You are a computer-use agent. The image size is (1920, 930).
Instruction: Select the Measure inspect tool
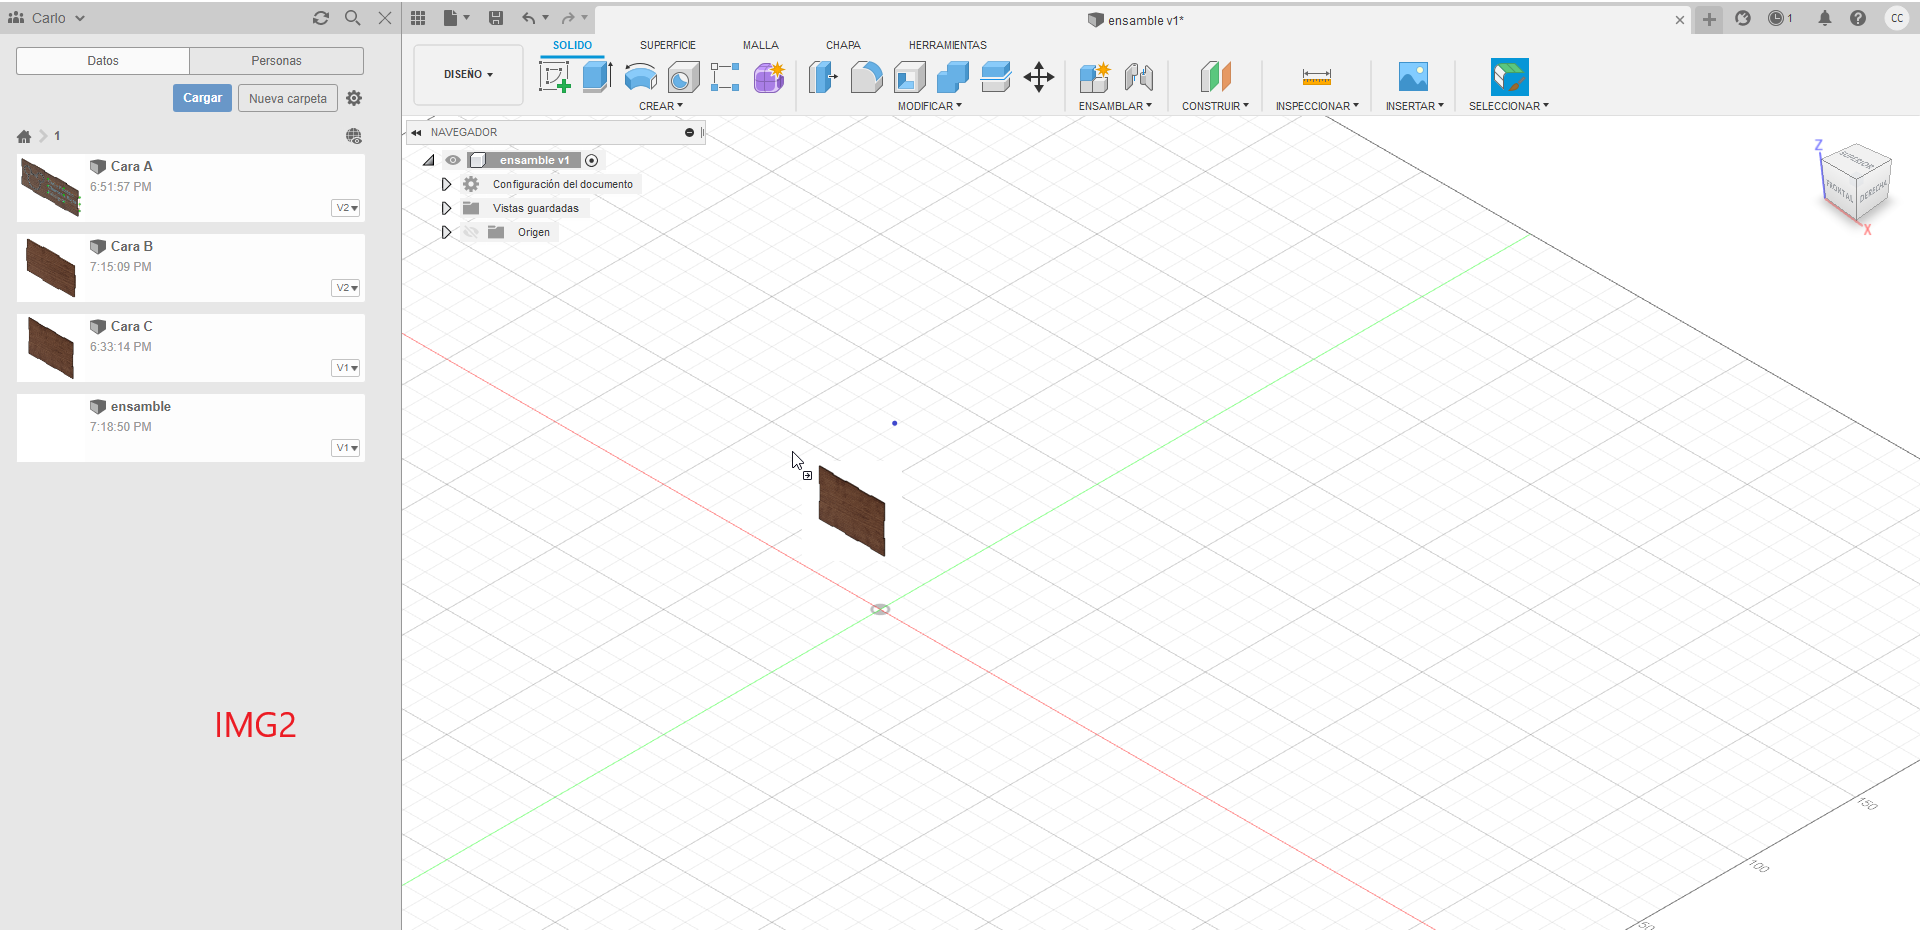click(1317, 77)
